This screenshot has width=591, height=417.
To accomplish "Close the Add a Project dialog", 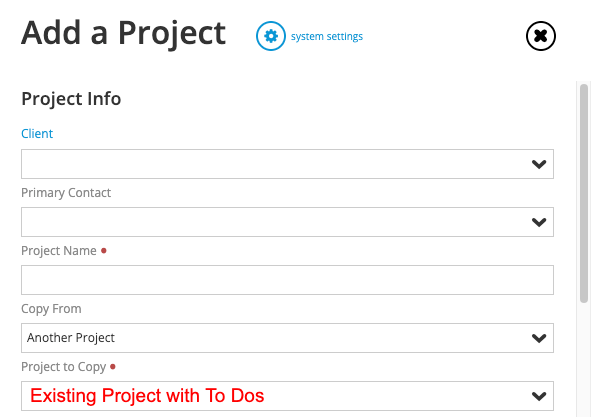I will (540, 36).
